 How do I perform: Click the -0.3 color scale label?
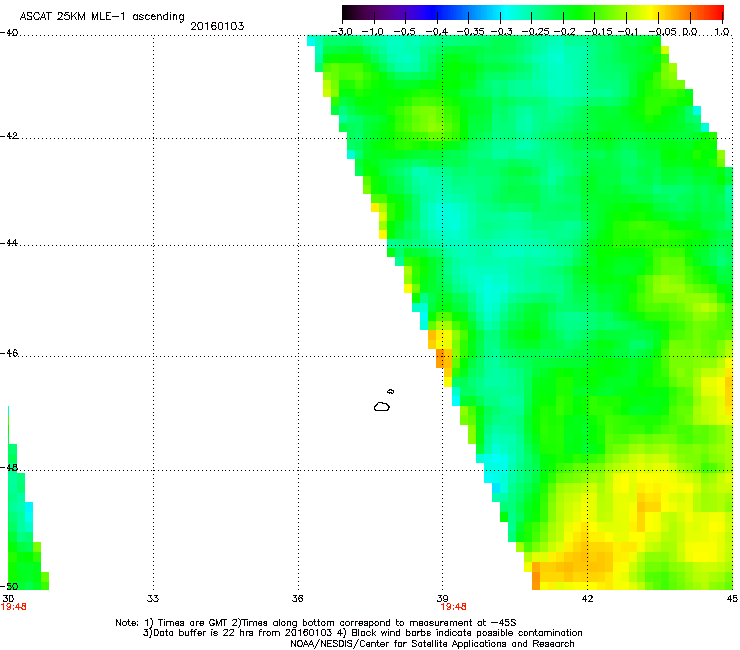click(x=502, y=31)
